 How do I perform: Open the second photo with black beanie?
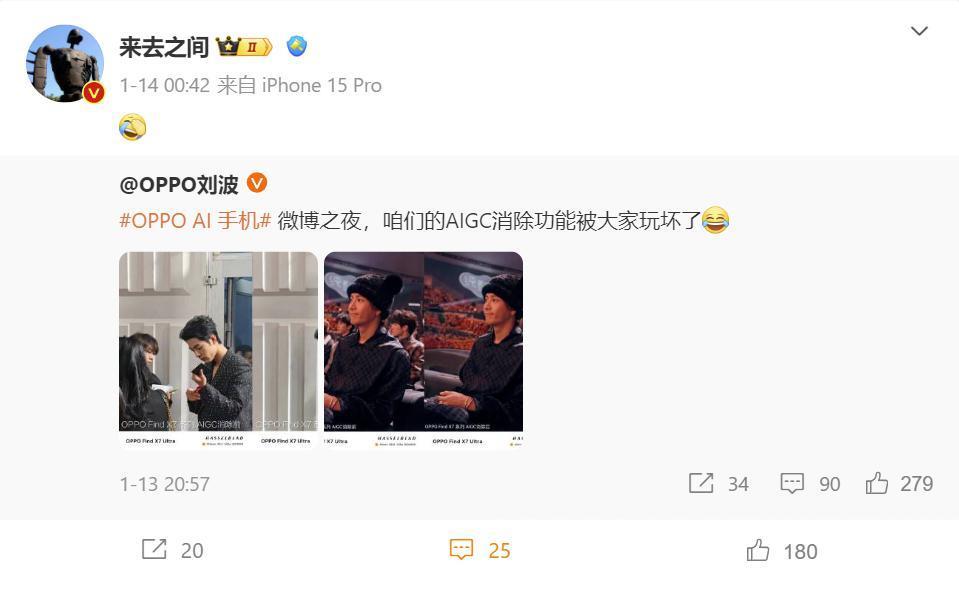click(x=423, y=351)
